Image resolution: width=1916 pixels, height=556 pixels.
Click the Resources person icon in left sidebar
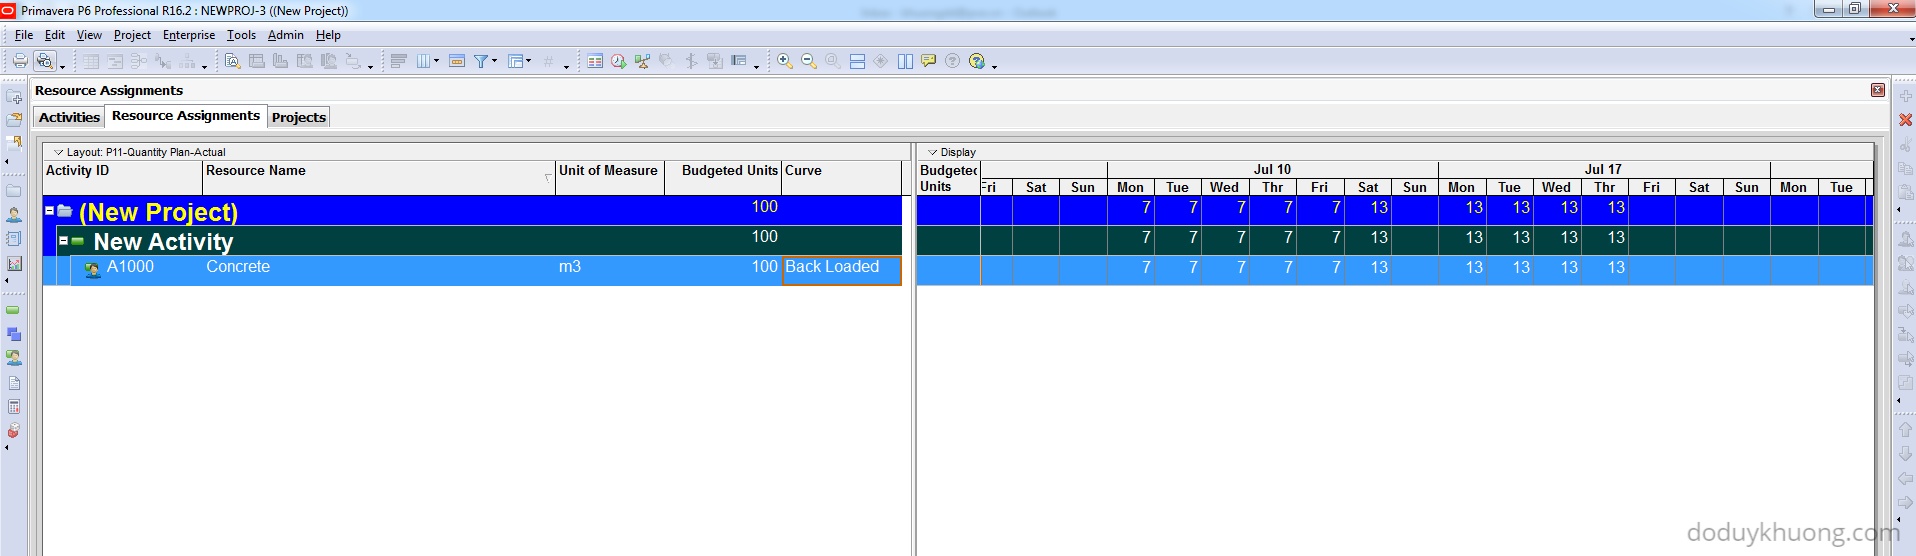tap(14, 215)
